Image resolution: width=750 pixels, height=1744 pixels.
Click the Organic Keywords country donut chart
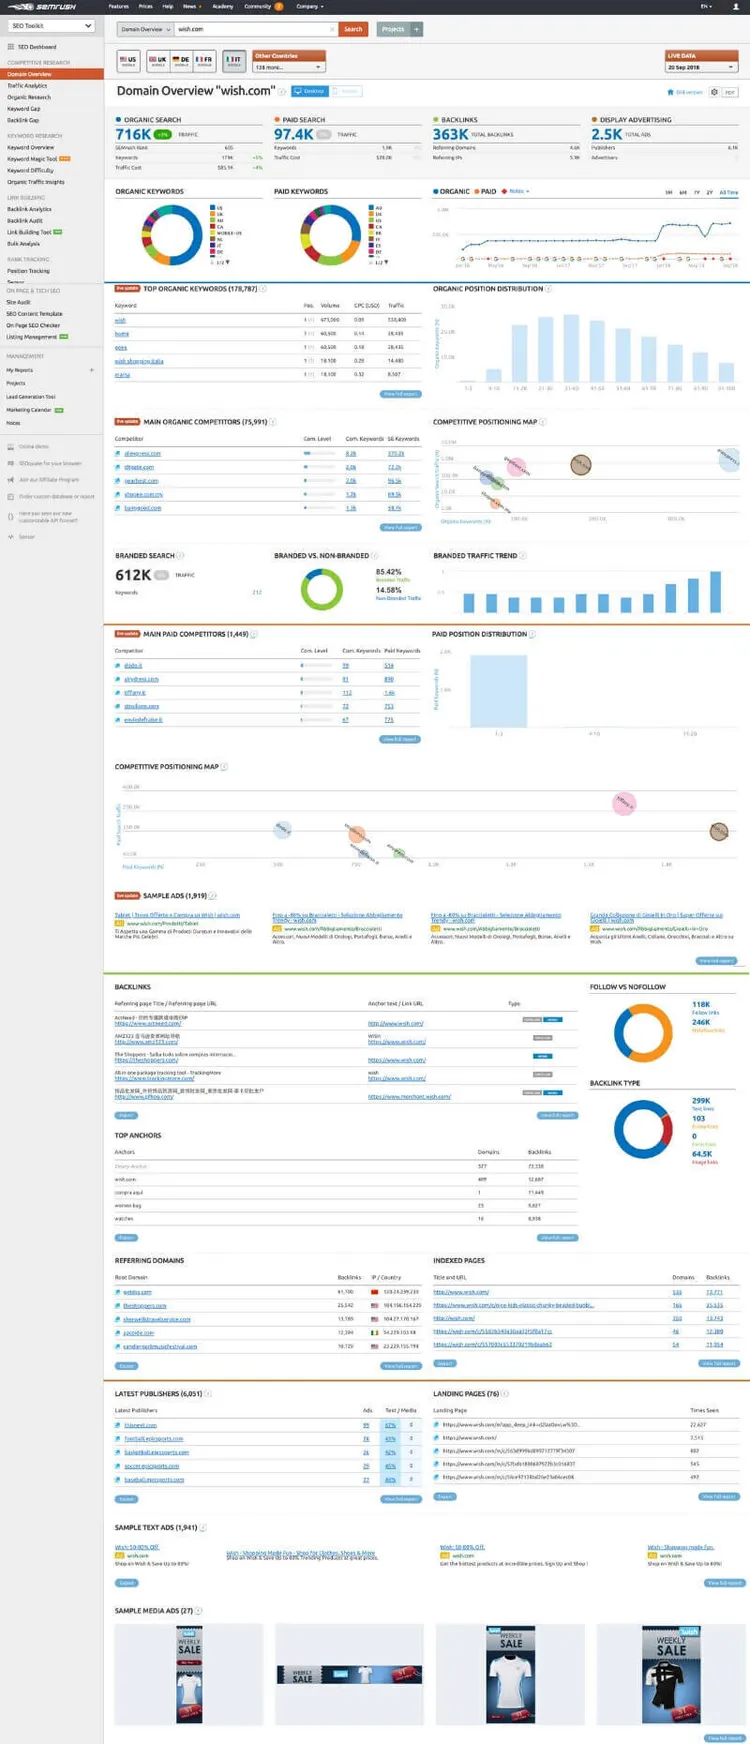174,235
